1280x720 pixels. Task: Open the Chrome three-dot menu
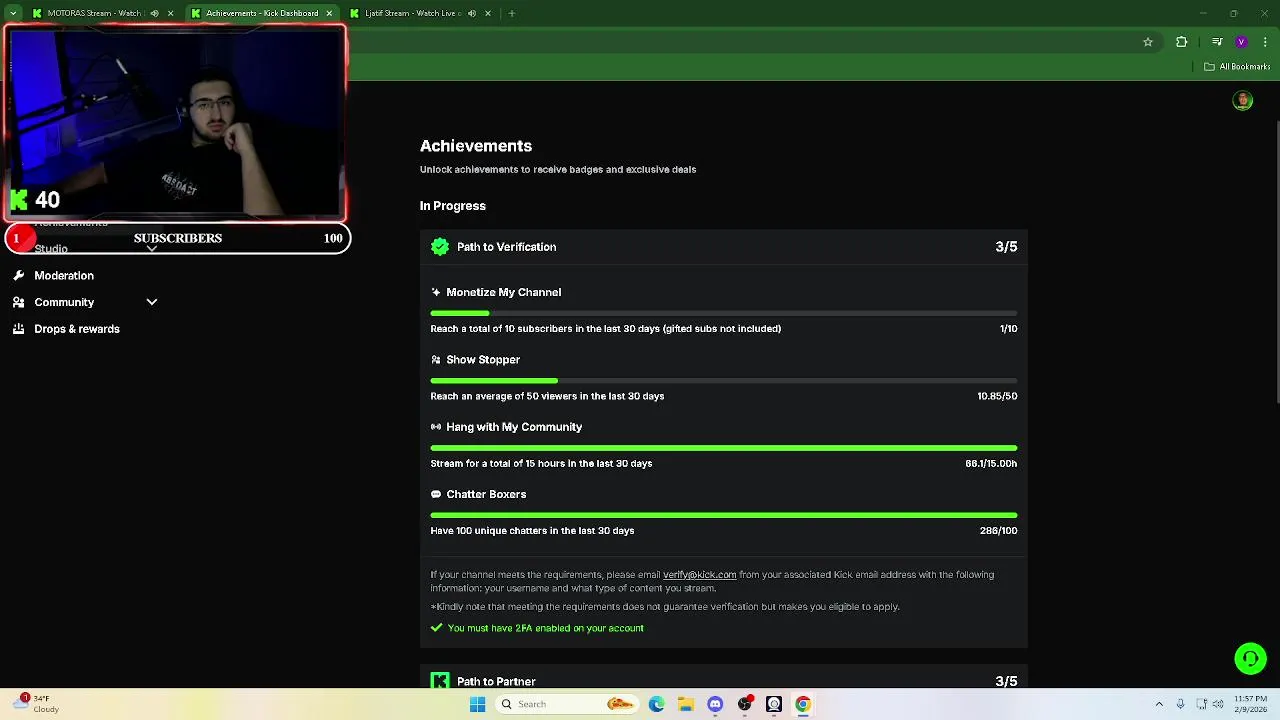pos(1265,42)
